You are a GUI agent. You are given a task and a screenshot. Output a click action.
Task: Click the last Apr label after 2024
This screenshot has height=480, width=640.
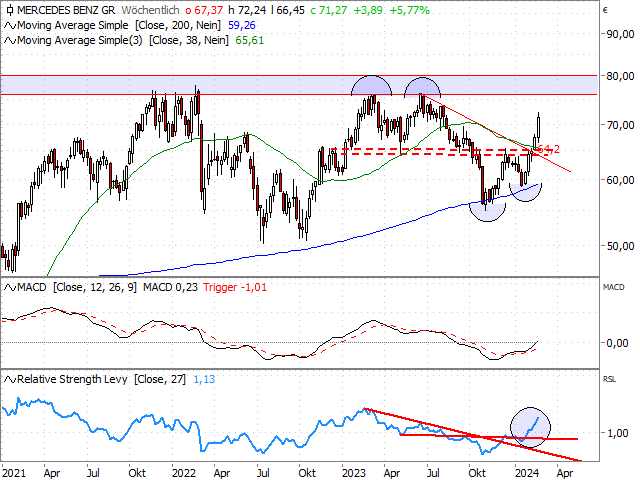(565, 473)
